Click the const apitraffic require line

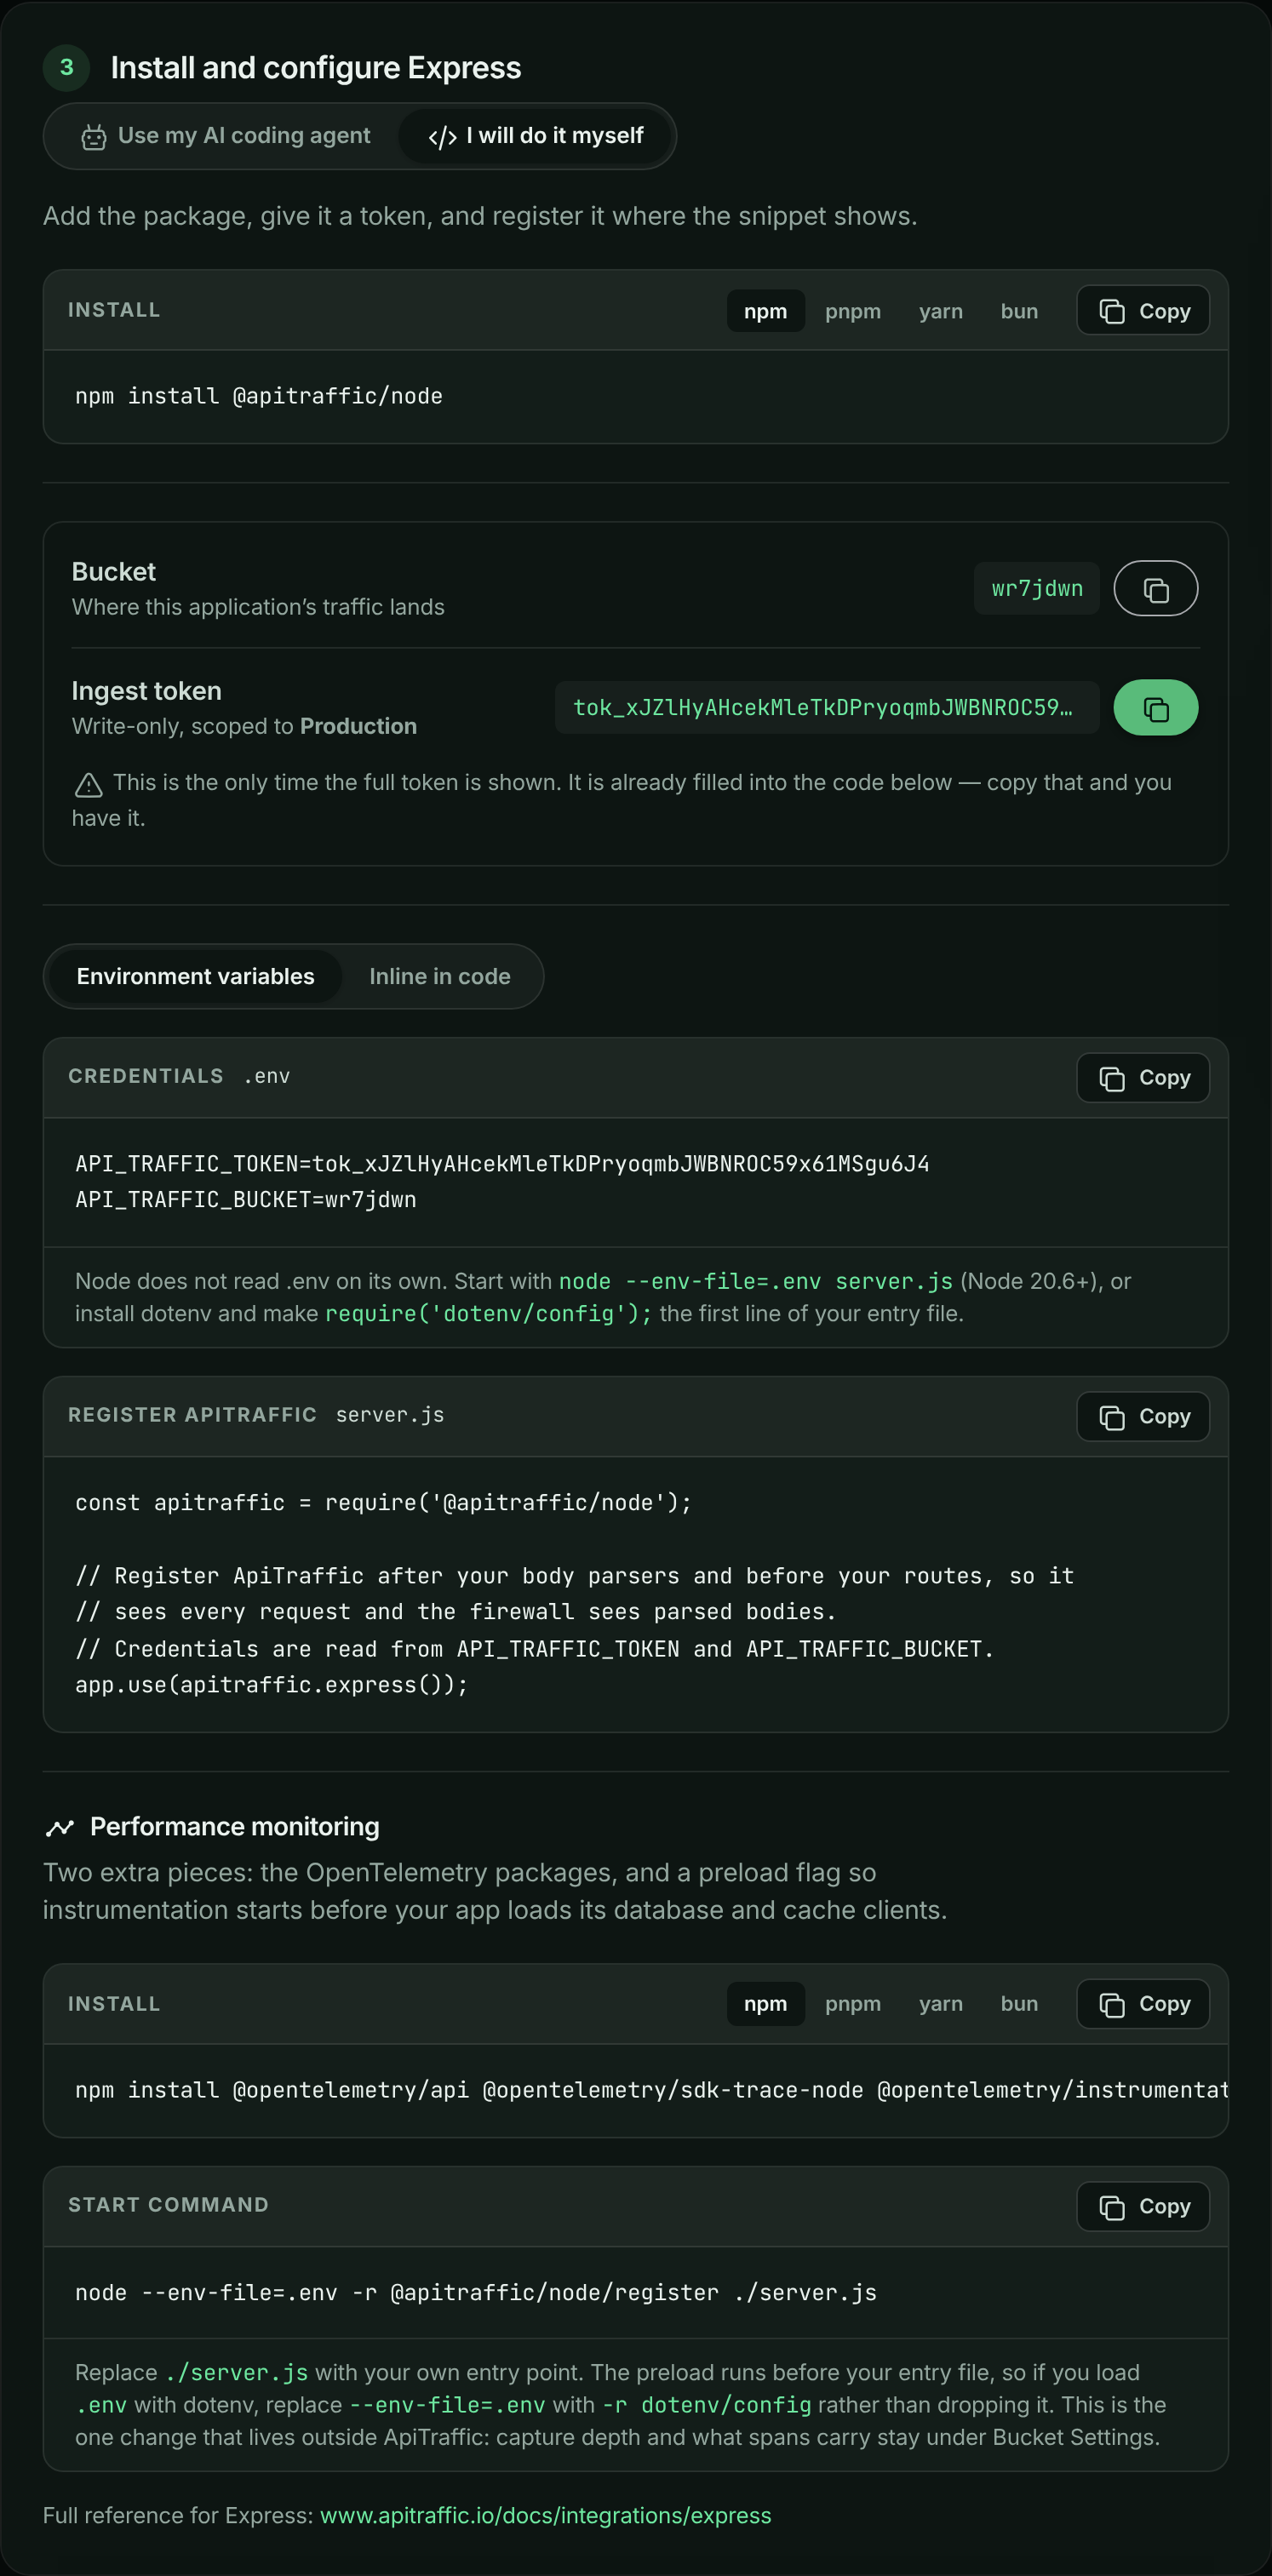(383, 1503)
